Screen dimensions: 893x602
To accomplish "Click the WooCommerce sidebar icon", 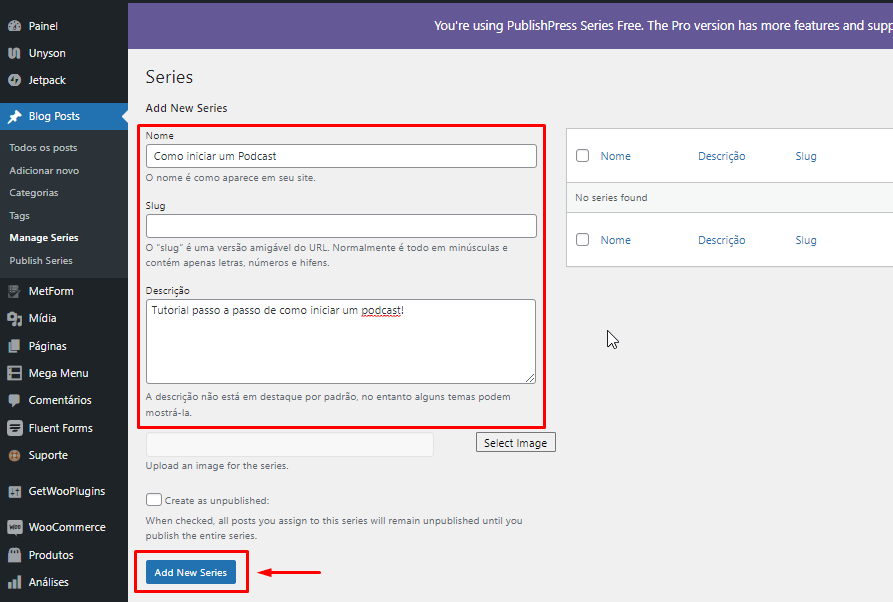I will coord(17,526).
